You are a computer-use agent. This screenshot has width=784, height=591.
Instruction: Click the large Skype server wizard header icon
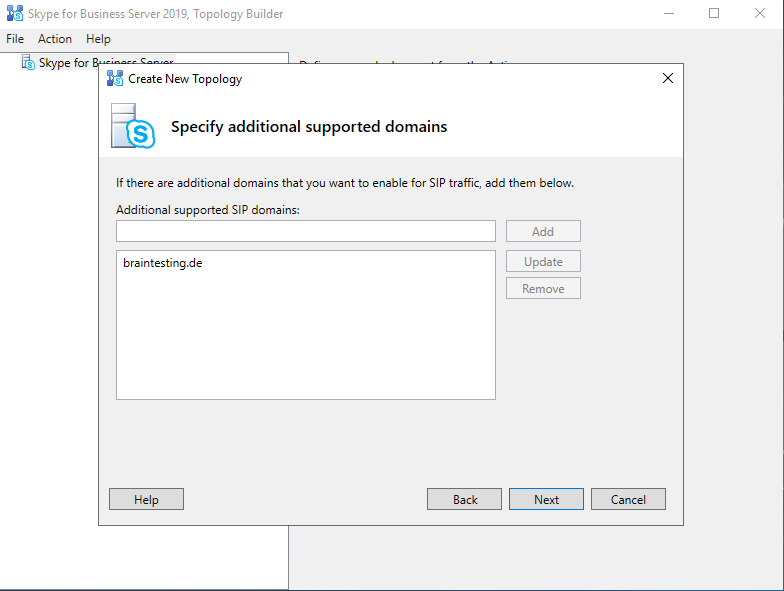pos(134,126)
